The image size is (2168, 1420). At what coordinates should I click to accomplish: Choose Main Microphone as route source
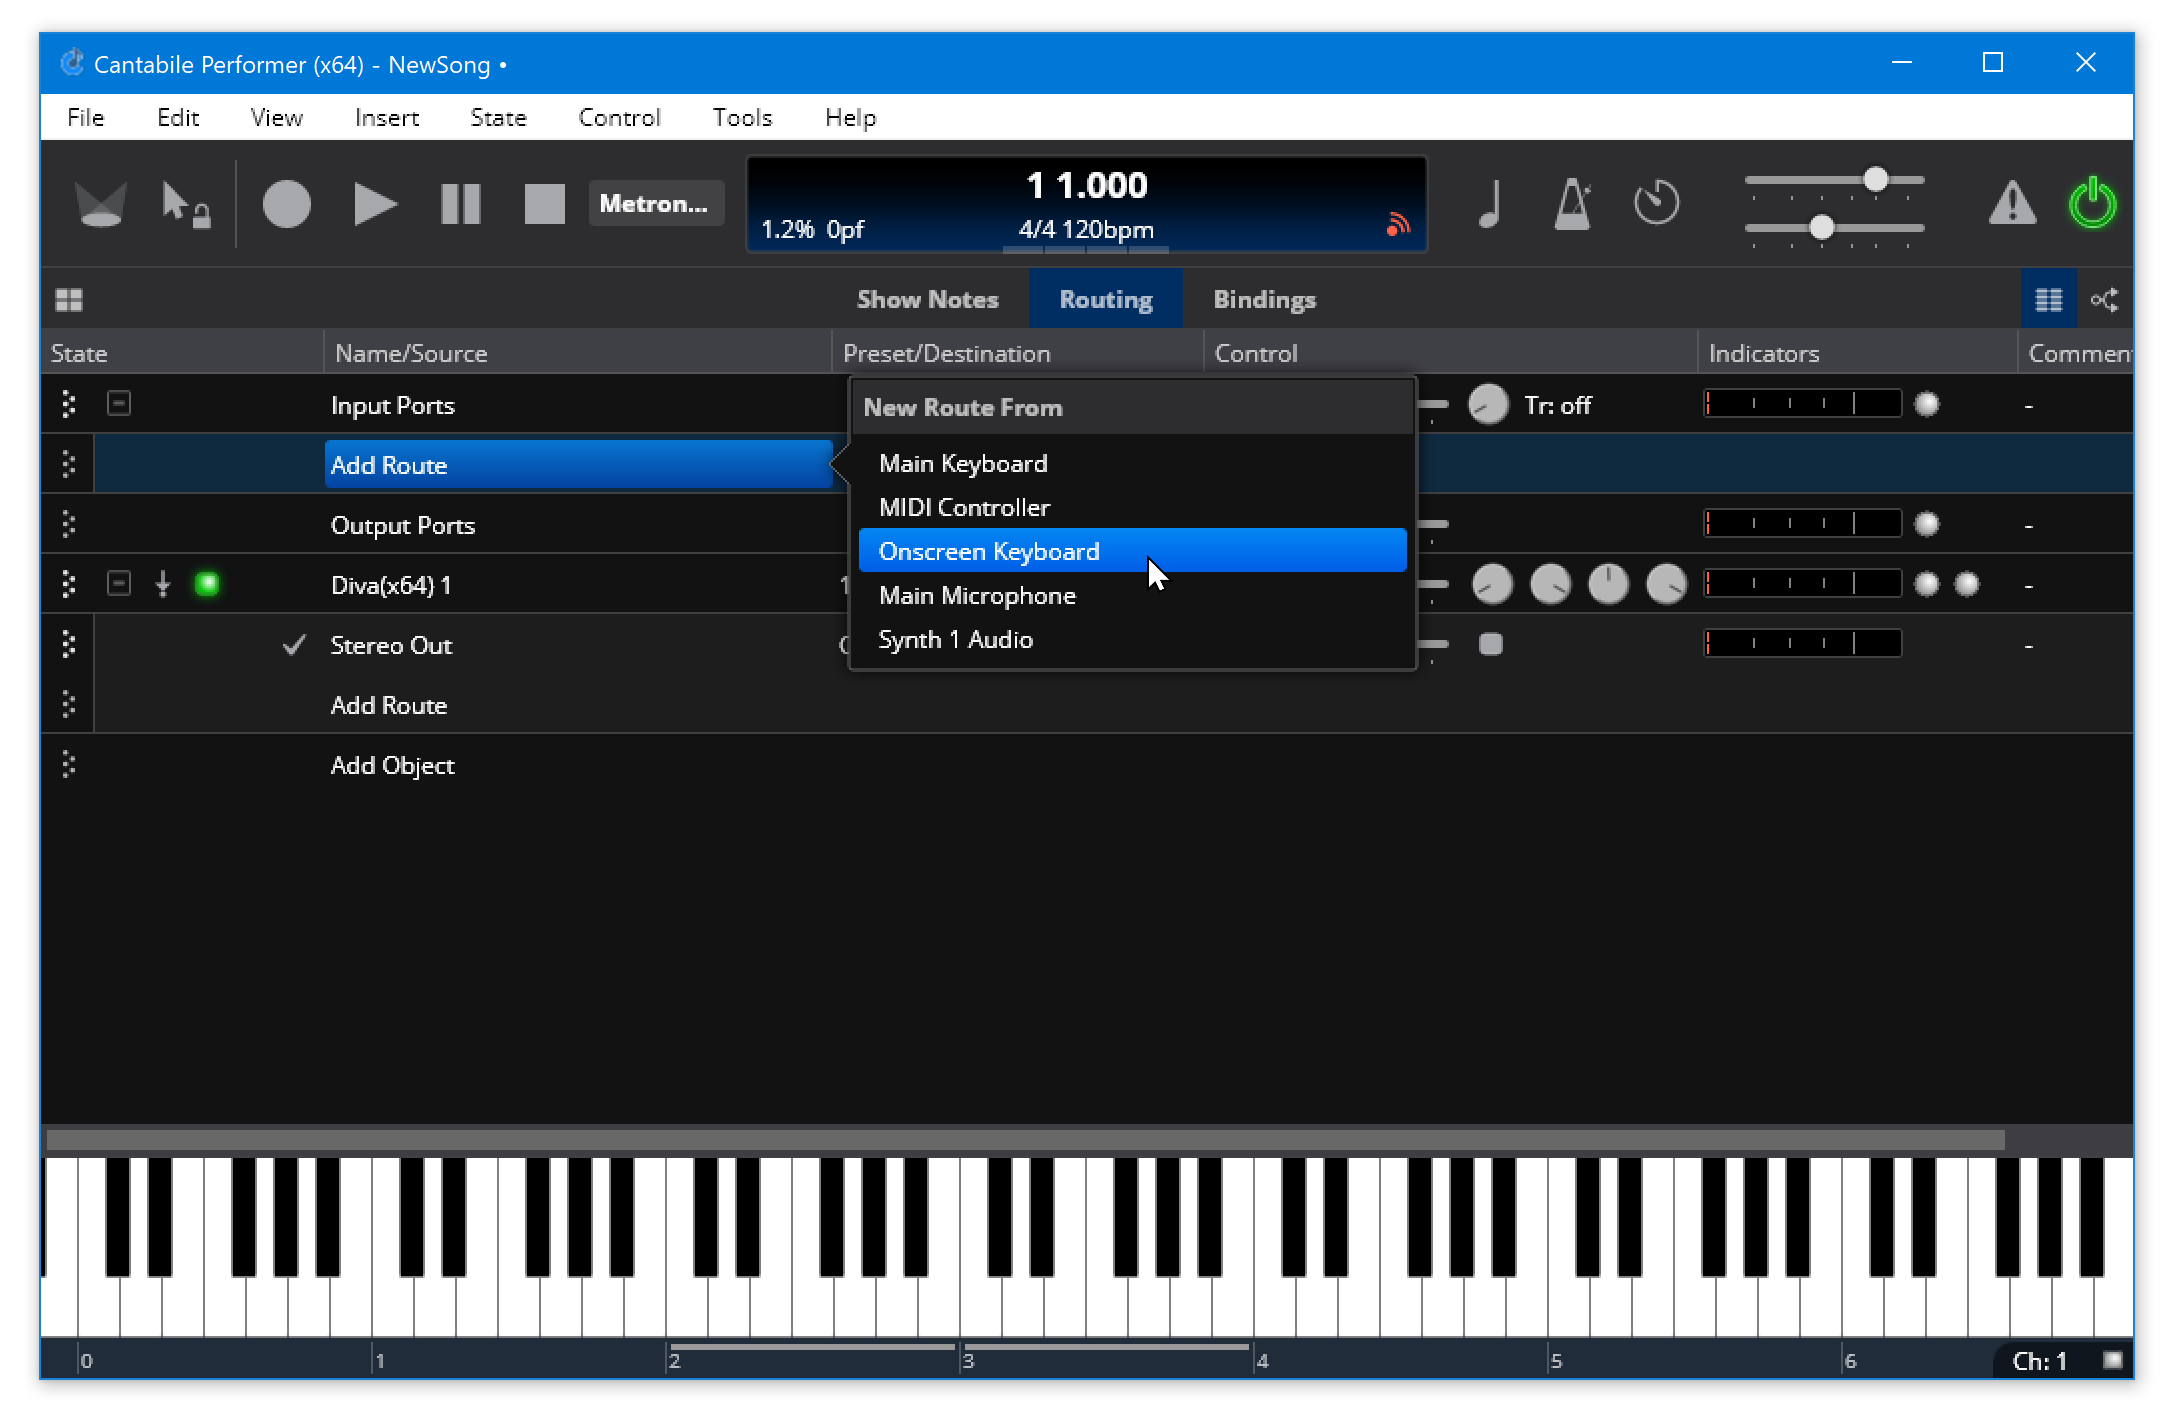pyautogui.click(x=1132, y=595)
